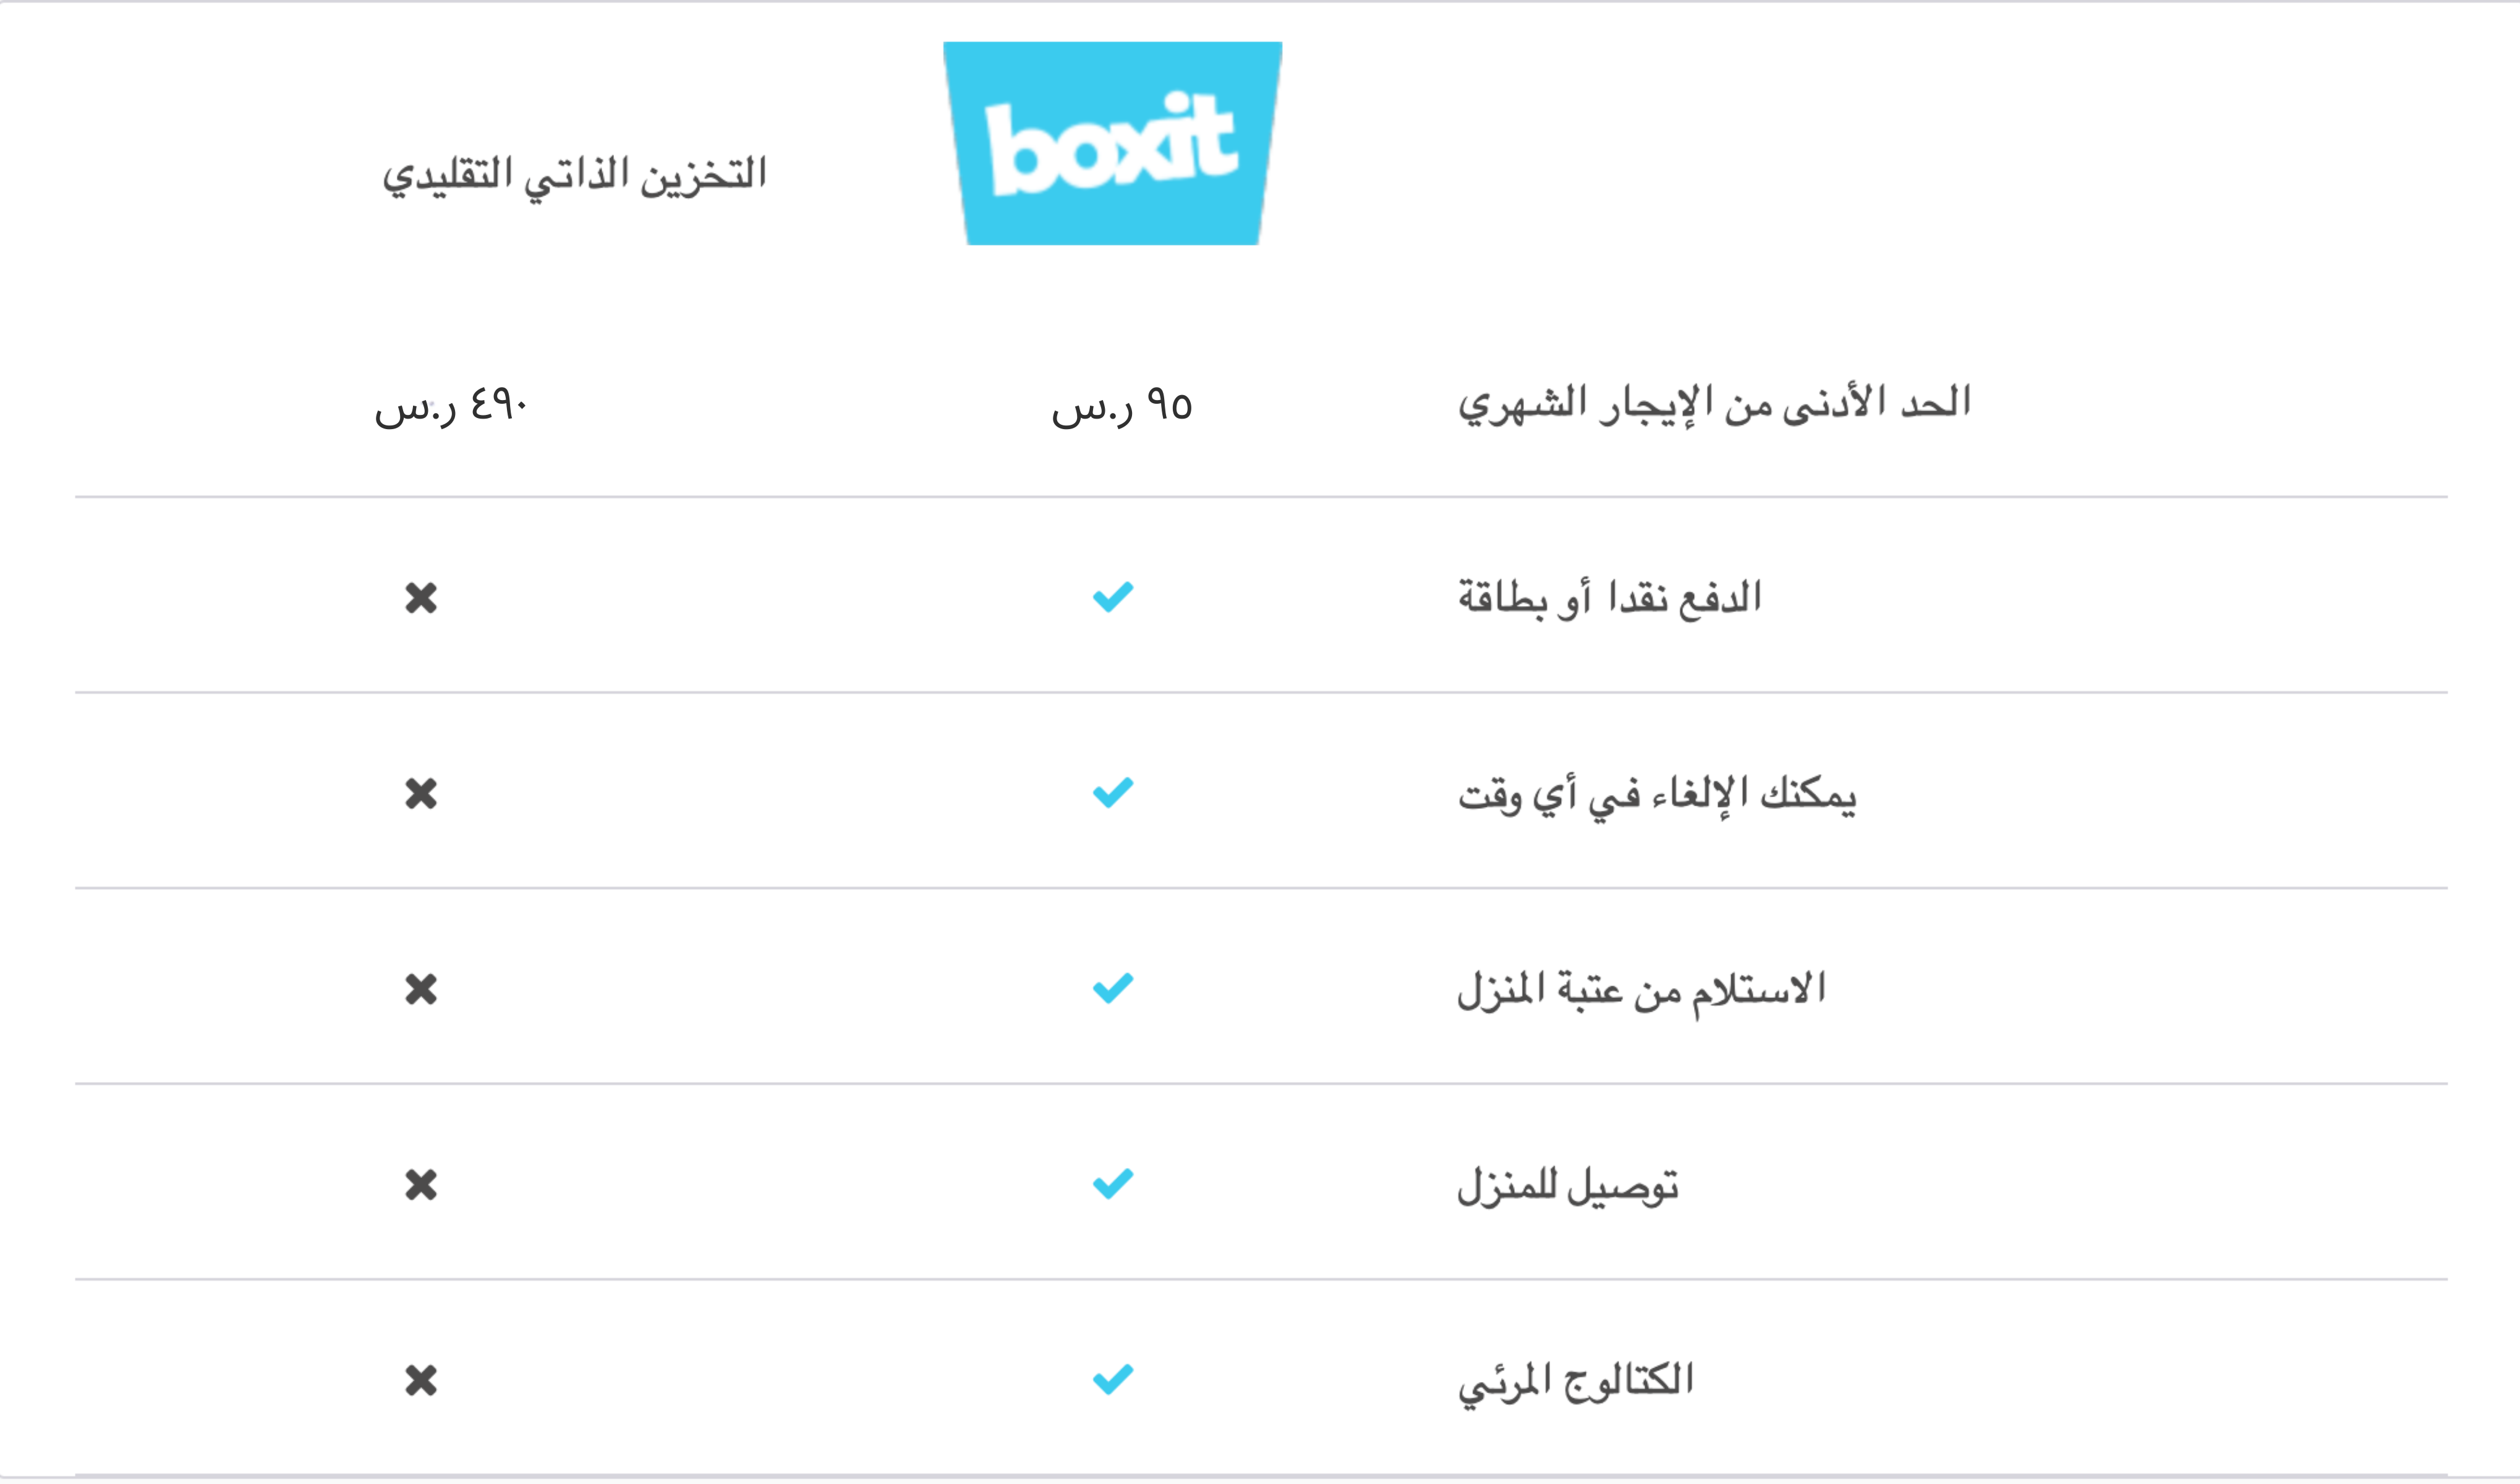This screenshot has height=1484, width=2520.
Task: Click the X mark in the الدفع نقدا أو بطاقة row
Action: click(421, 598)
